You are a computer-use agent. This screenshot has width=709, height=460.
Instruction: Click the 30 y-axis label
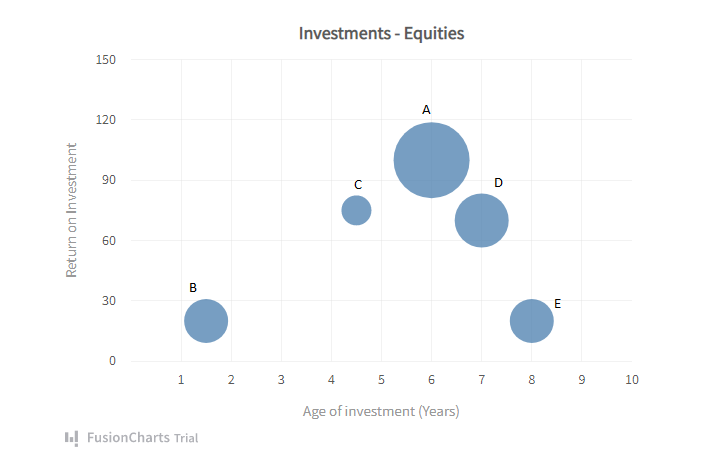point(108,301)
